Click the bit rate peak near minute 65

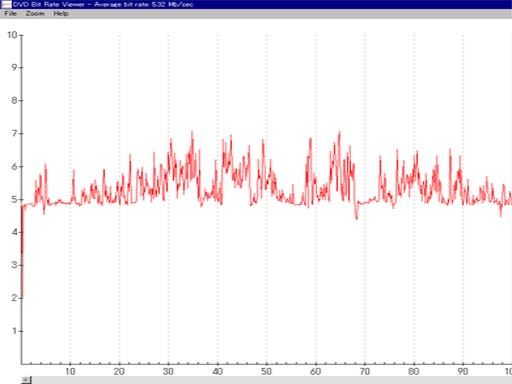340,133
